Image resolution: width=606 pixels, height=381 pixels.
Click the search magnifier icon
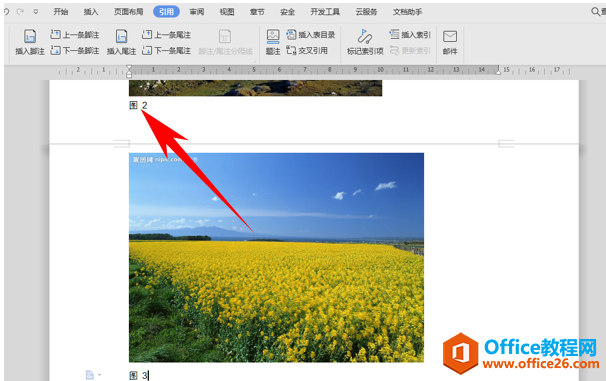[x=596, y=12]
